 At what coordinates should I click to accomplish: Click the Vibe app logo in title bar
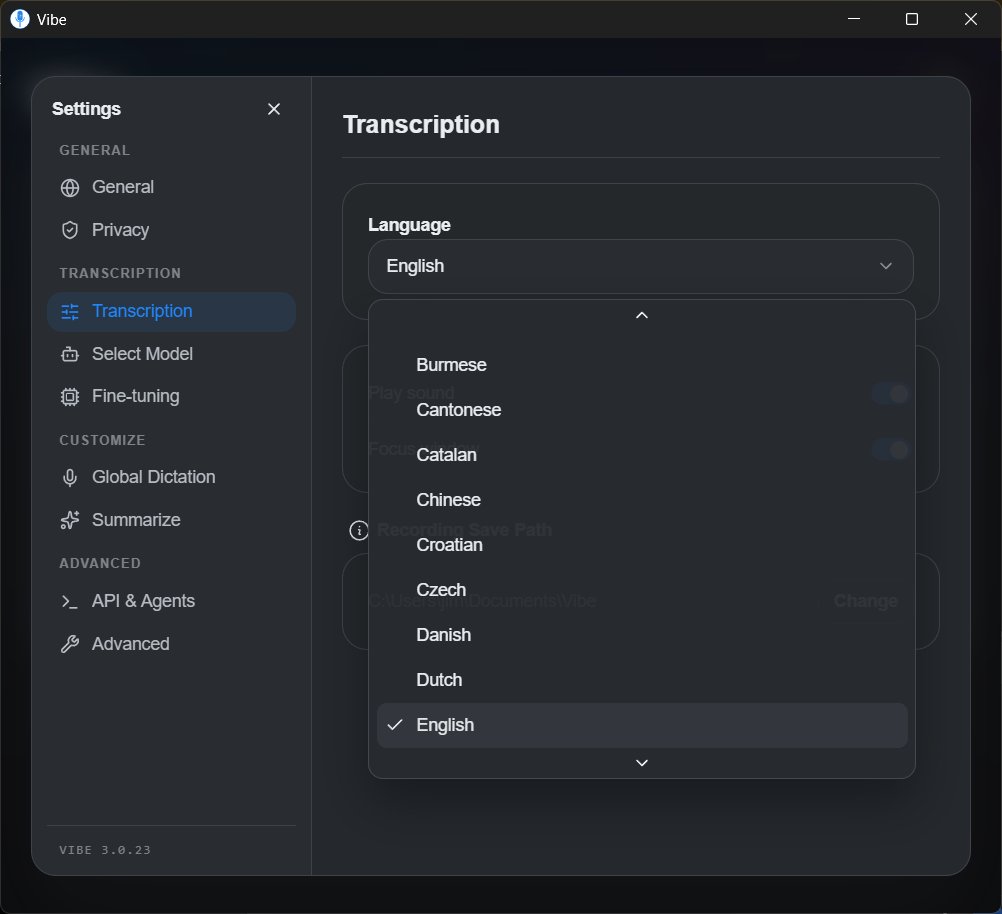(x=20, y=19)
